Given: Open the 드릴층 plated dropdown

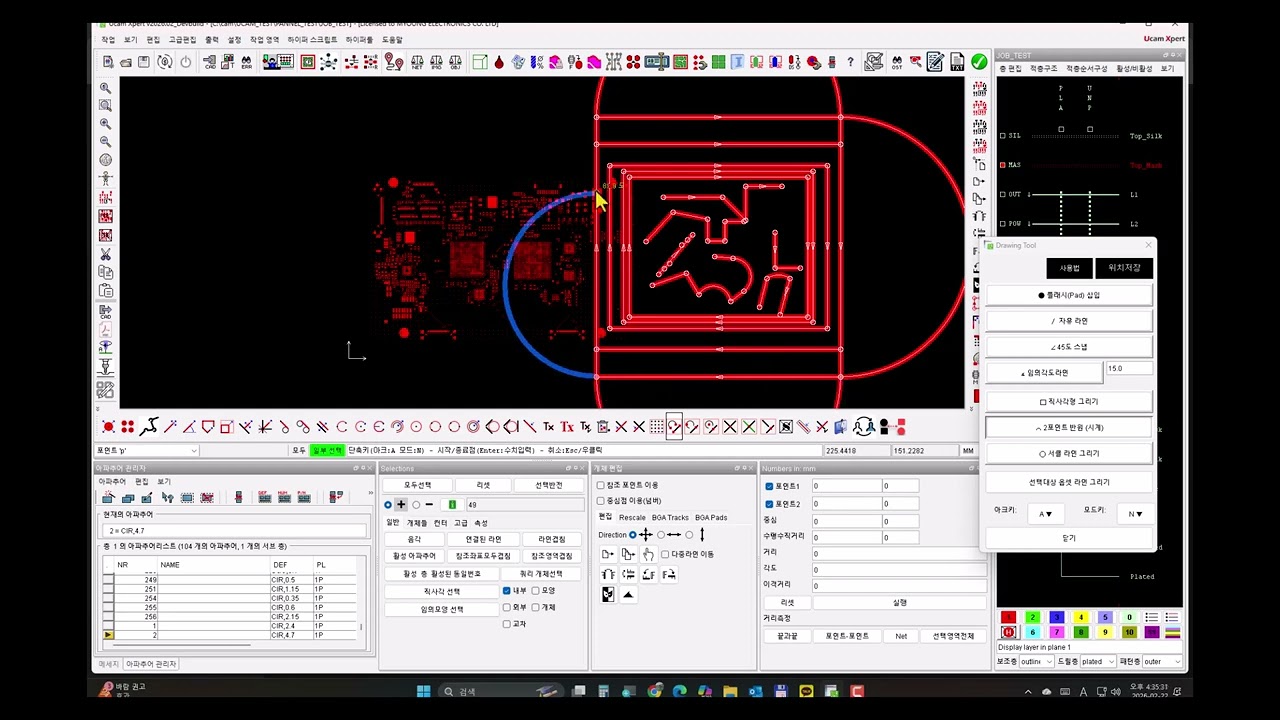Looking at the screenshot, I should tap(1097, 661).
